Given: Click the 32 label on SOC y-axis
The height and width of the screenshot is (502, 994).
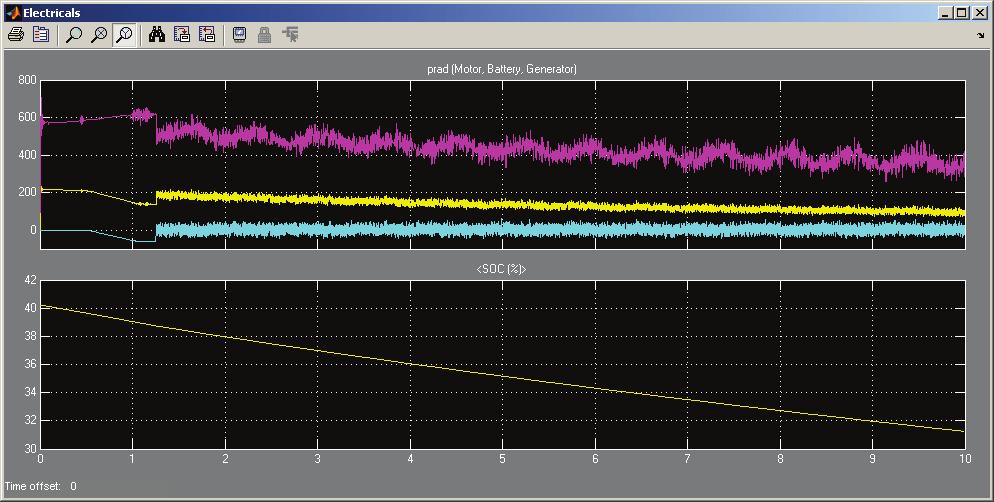Looking at the screenshot, I should pyautogui.click(x=30, y=421).
